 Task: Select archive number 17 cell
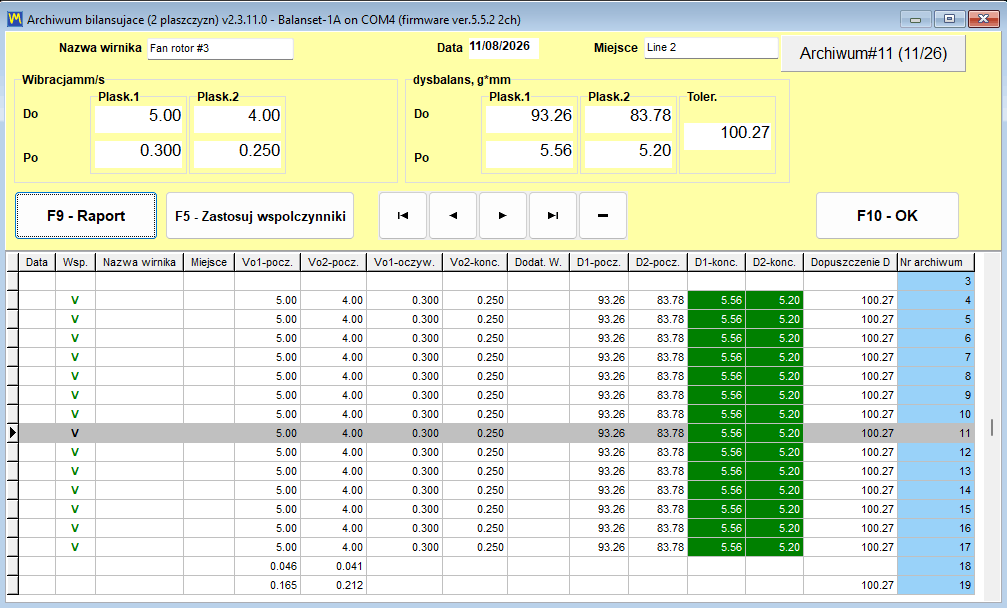coord(936,547)
